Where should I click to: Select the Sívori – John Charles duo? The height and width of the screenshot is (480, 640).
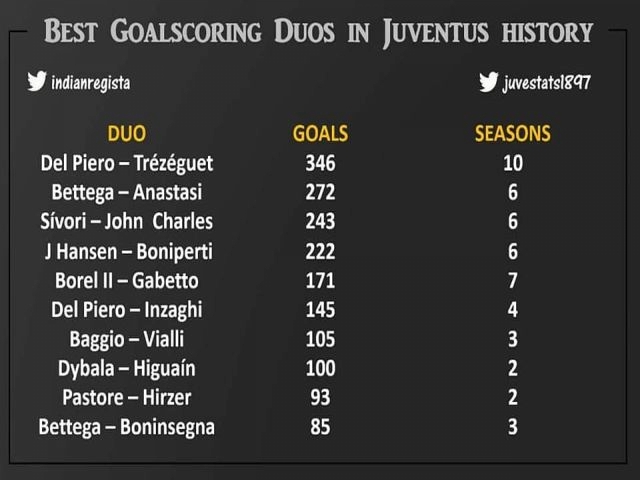coord(127,222)
